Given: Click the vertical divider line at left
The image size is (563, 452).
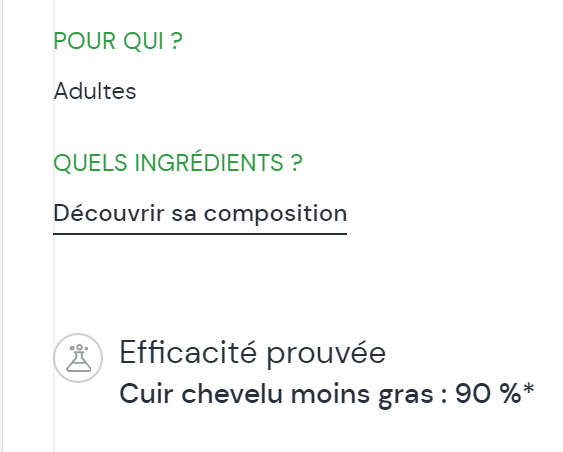Looking at the screenshot, I should 54,226.
